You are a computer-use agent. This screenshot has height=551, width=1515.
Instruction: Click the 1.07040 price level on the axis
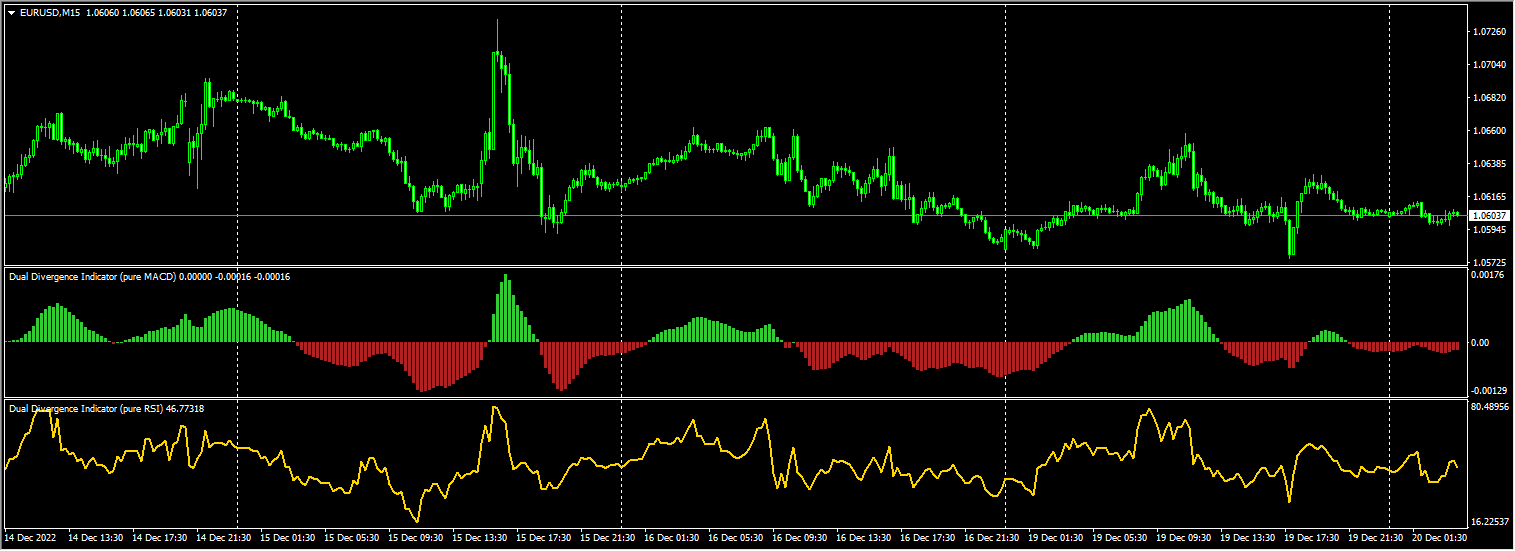coord(1490,65)
